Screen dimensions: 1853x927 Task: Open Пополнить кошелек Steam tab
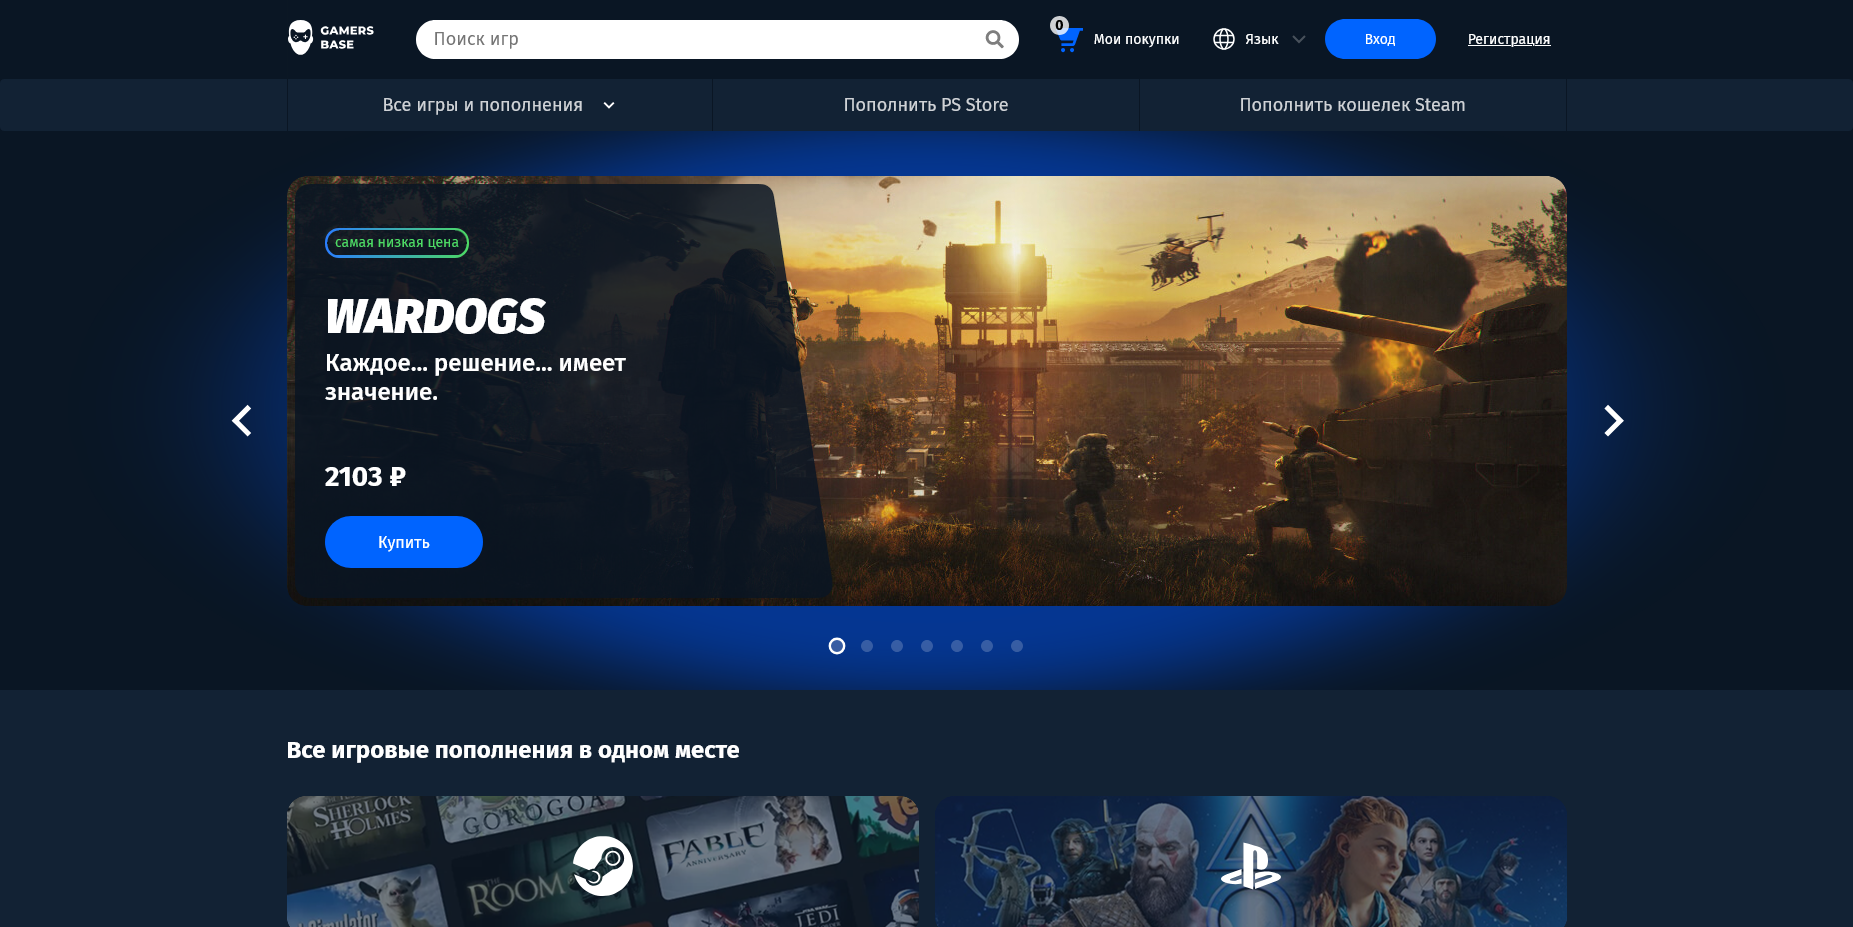click(x=1353, y=105)
